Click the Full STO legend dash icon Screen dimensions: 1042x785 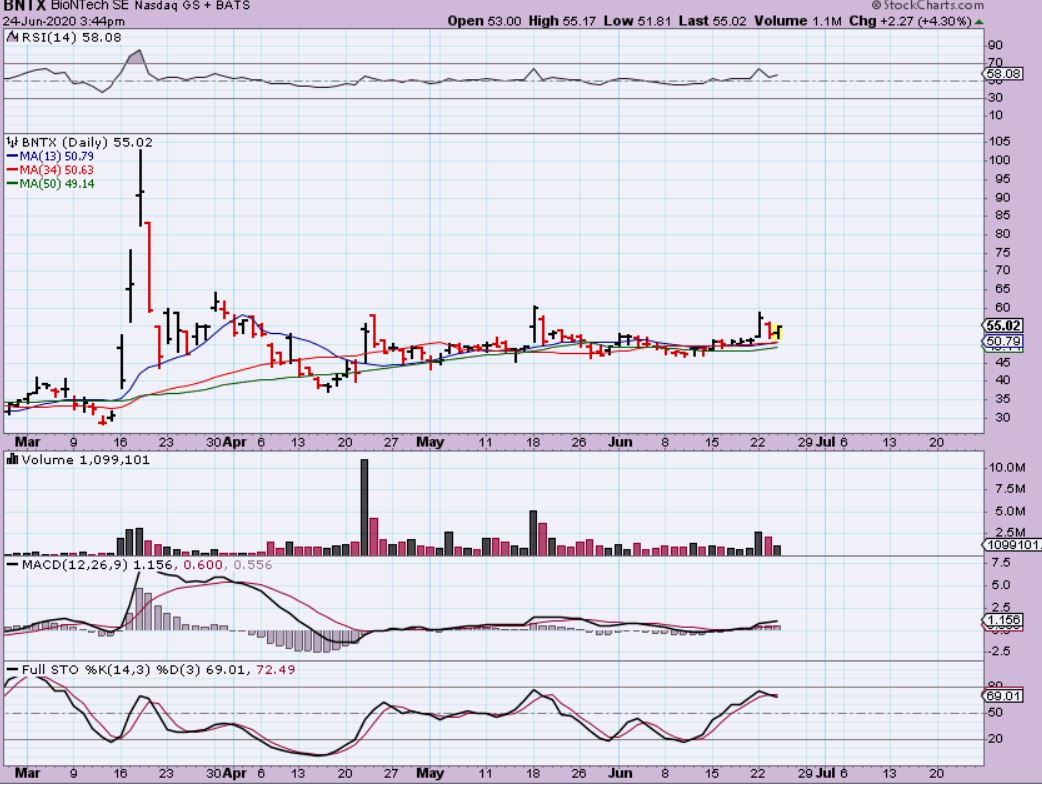click(11, 668)
